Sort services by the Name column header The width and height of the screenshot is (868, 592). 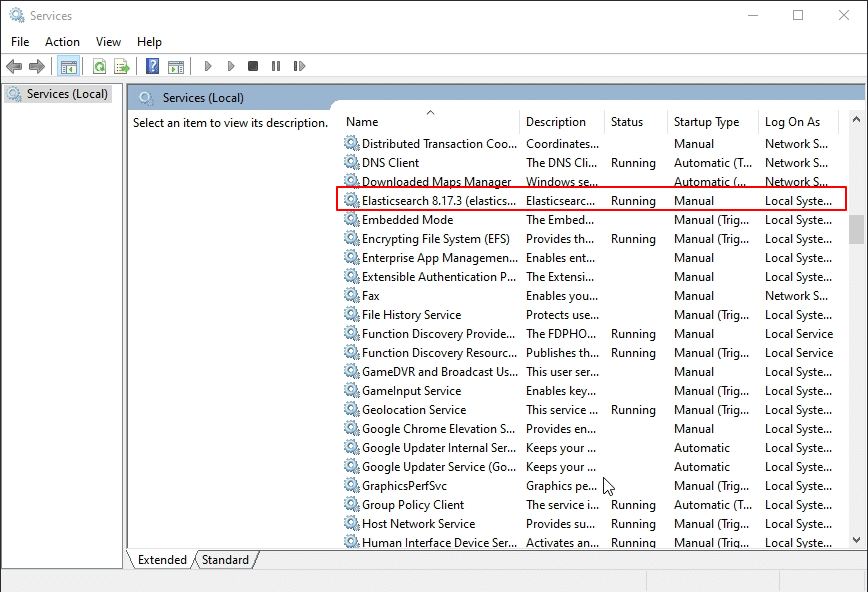tap(430, 122)
